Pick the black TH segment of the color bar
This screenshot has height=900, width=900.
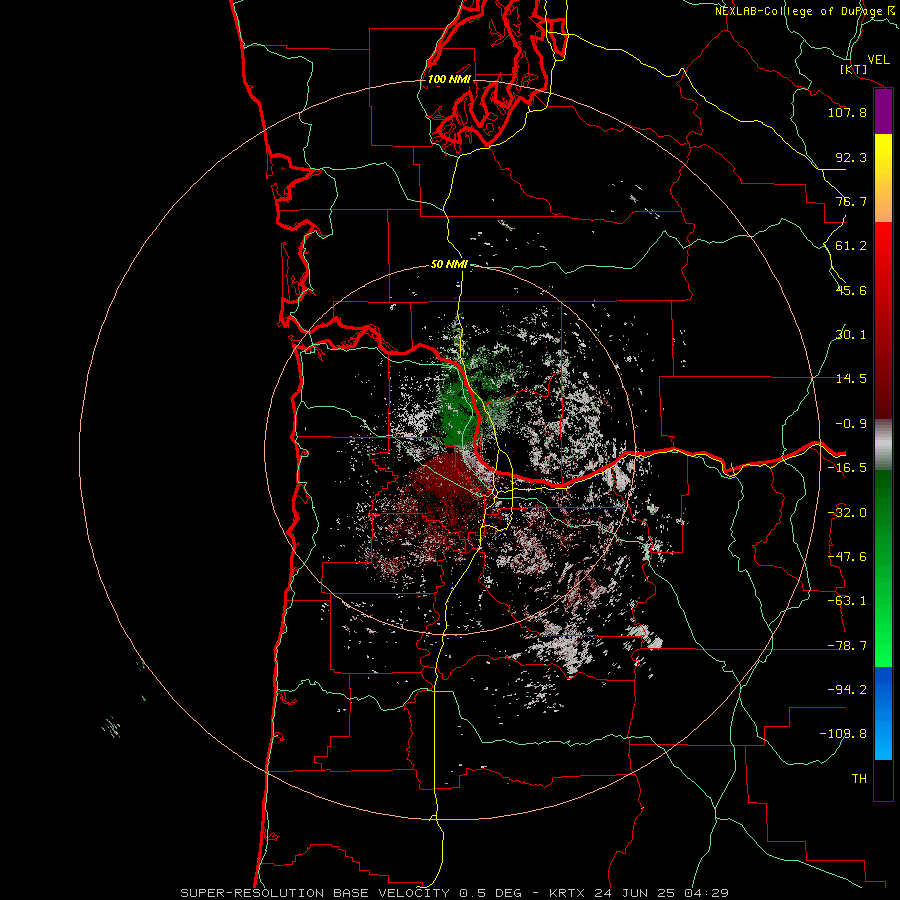click(x=883, y=779)
